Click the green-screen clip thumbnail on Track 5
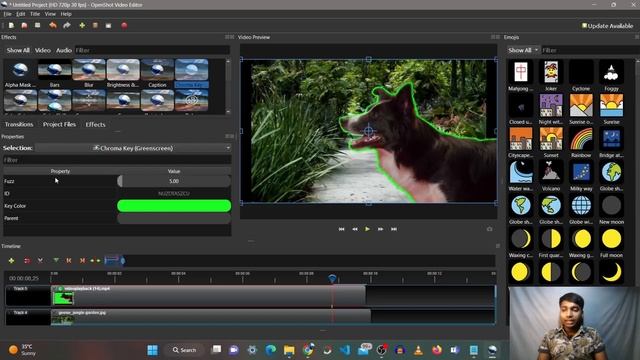Viewport: 640px width, 360px height. pos(63,298)
